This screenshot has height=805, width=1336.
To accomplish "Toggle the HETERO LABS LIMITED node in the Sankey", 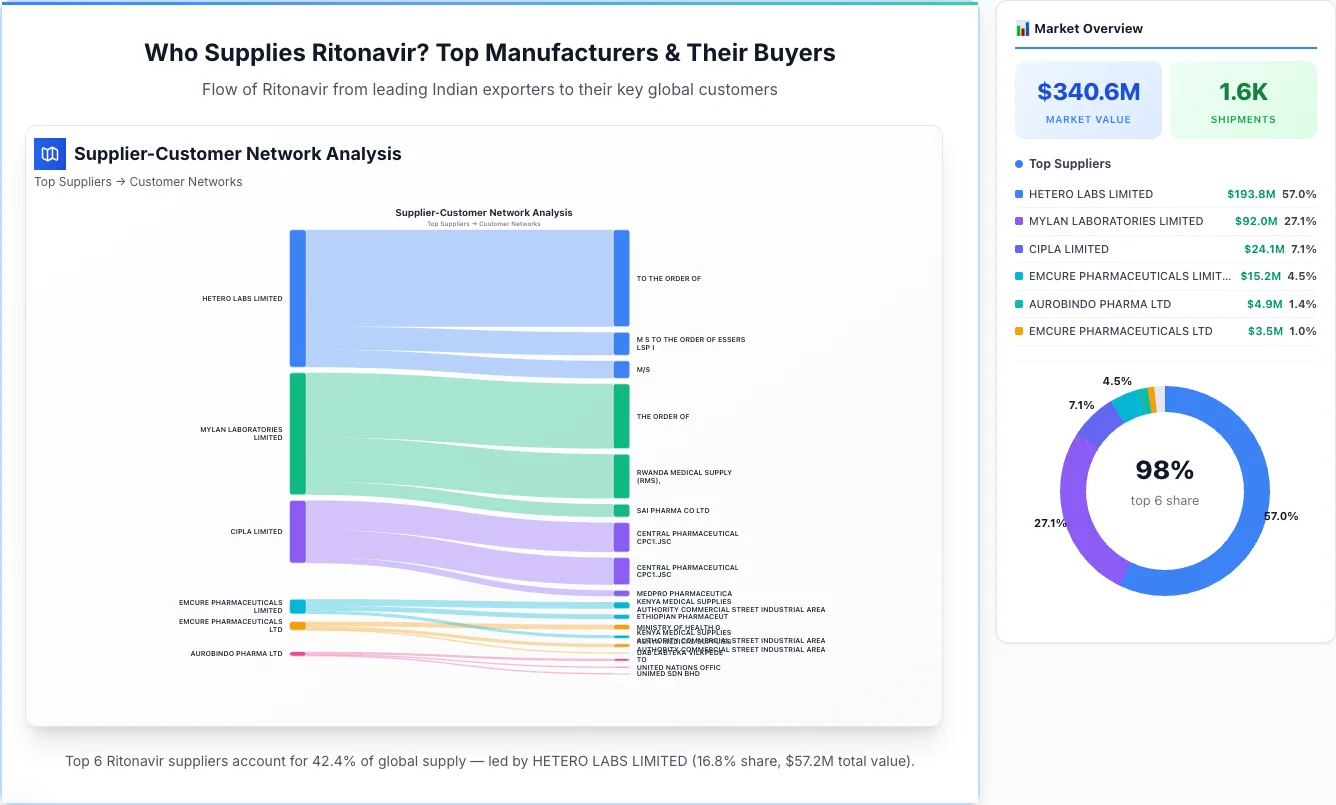I will (295, 297).
